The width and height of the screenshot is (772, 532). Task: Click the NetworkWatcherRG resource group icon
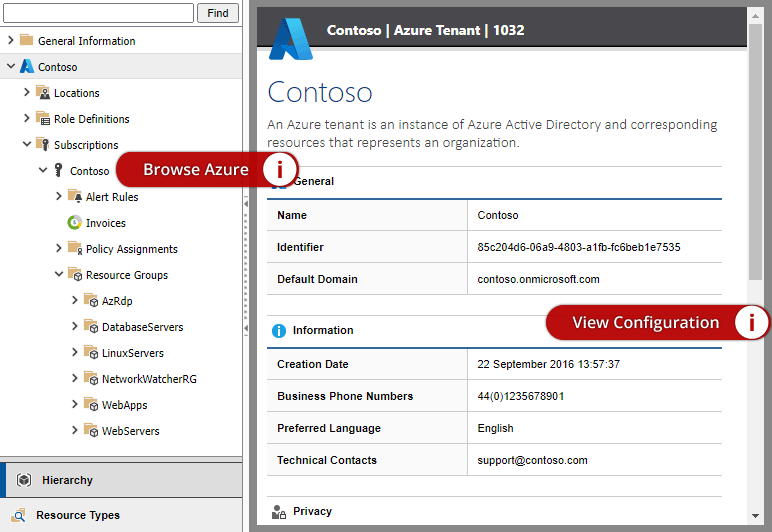point(91,378)
